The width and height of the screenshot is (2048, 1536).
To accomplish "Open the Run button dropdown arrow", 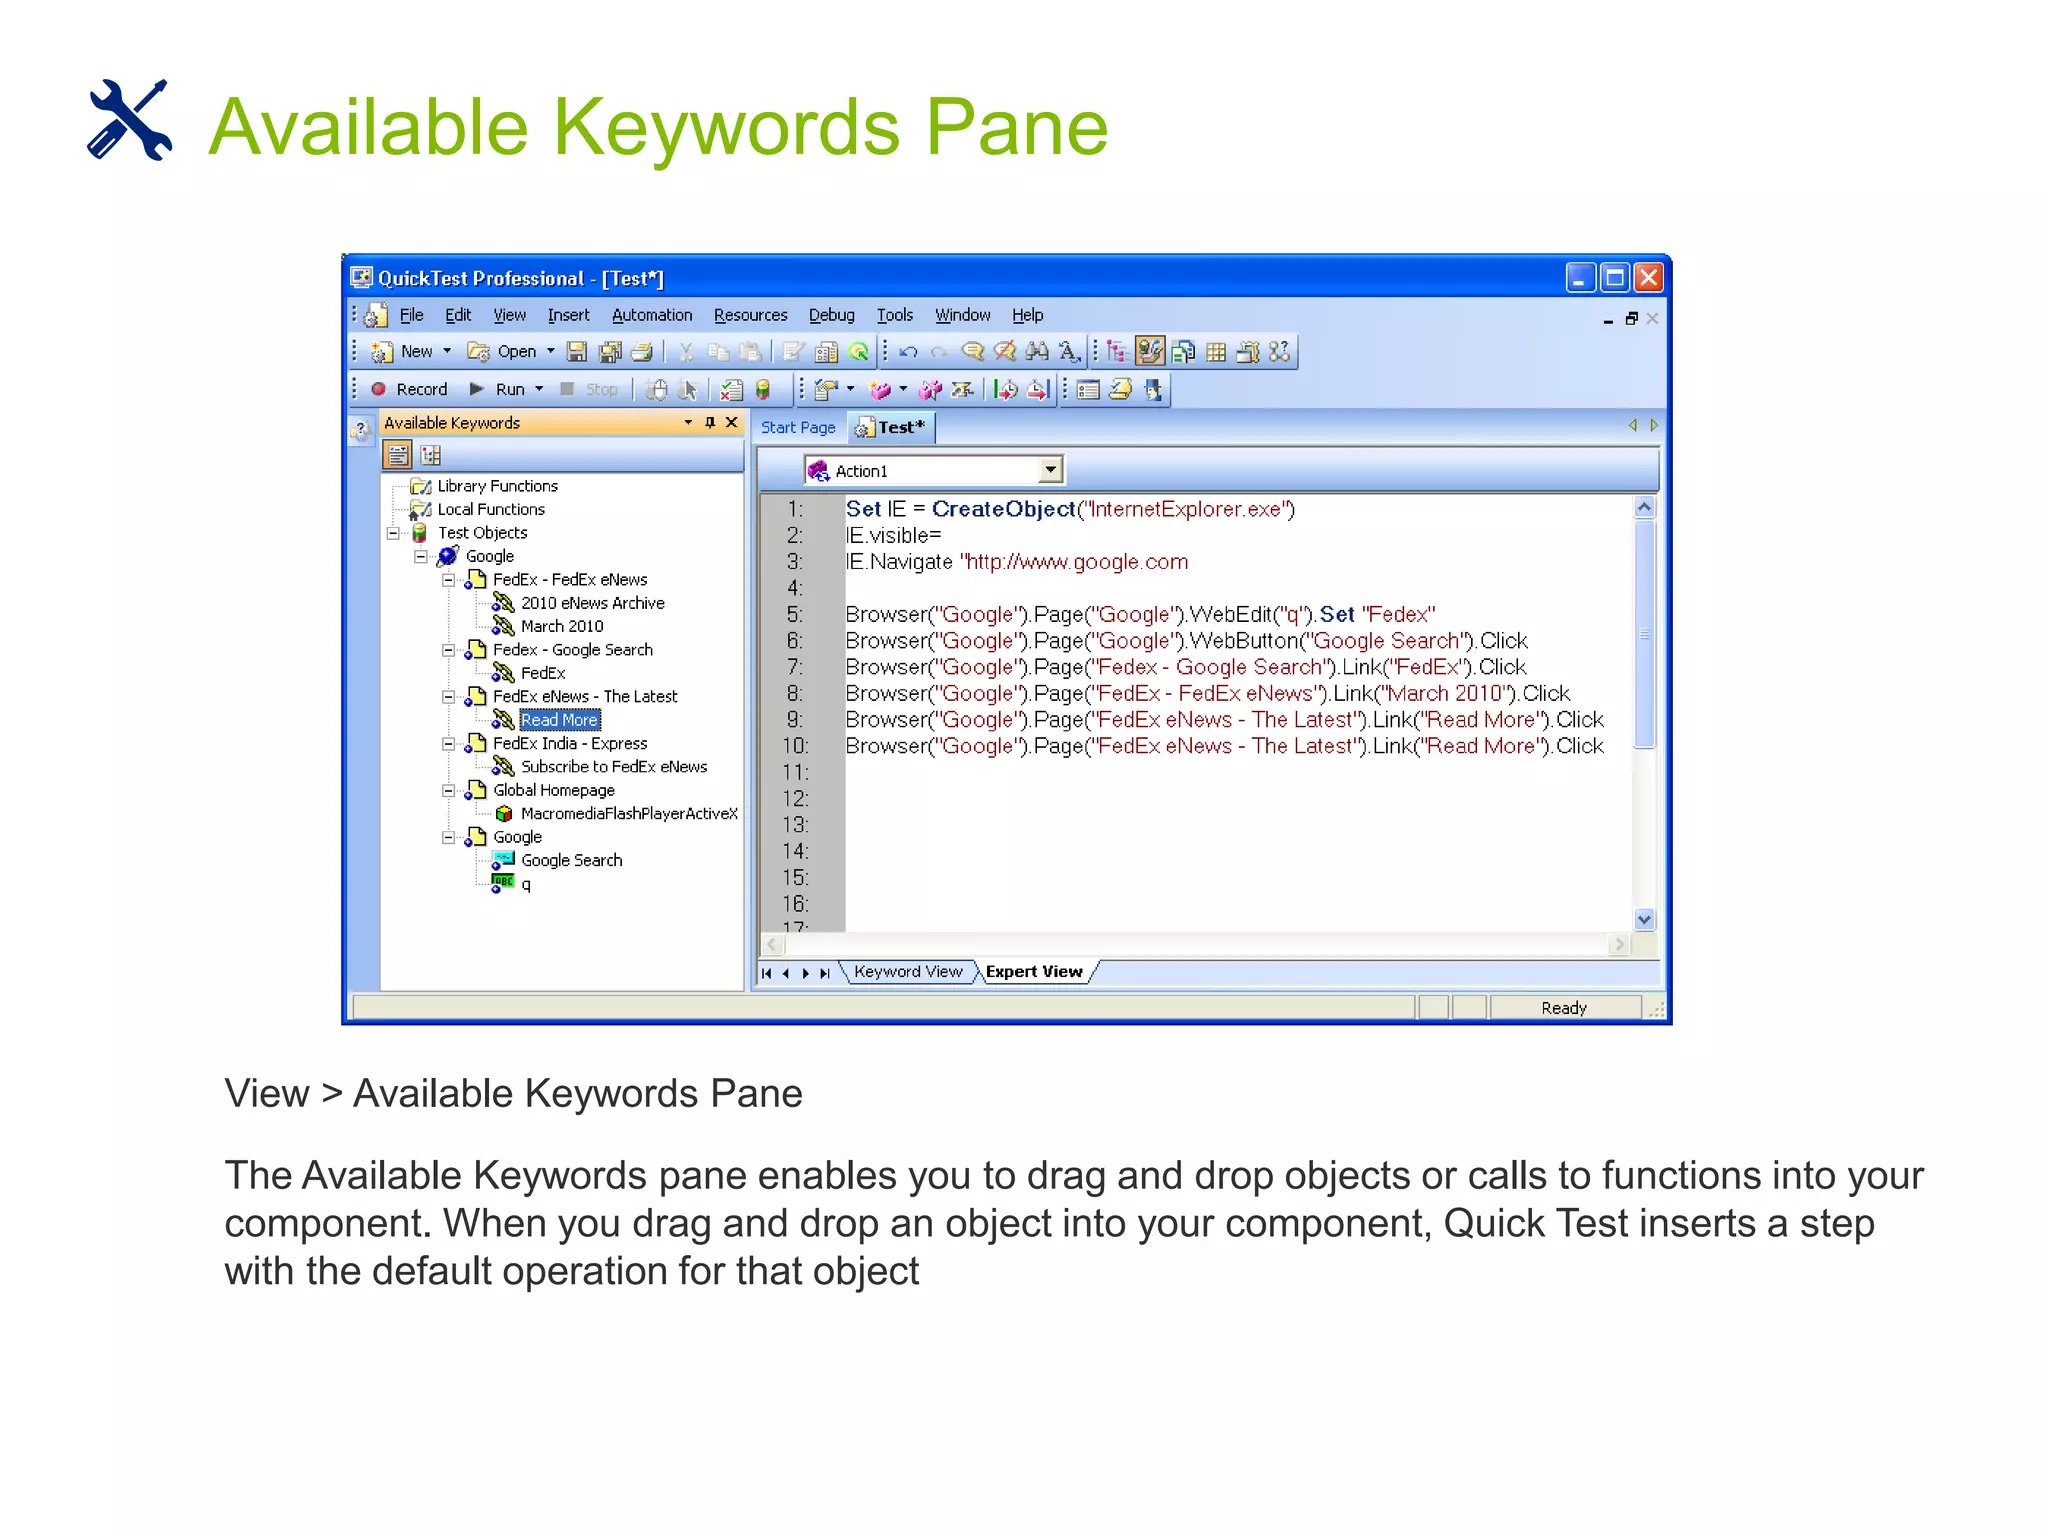I will point(540,389).
